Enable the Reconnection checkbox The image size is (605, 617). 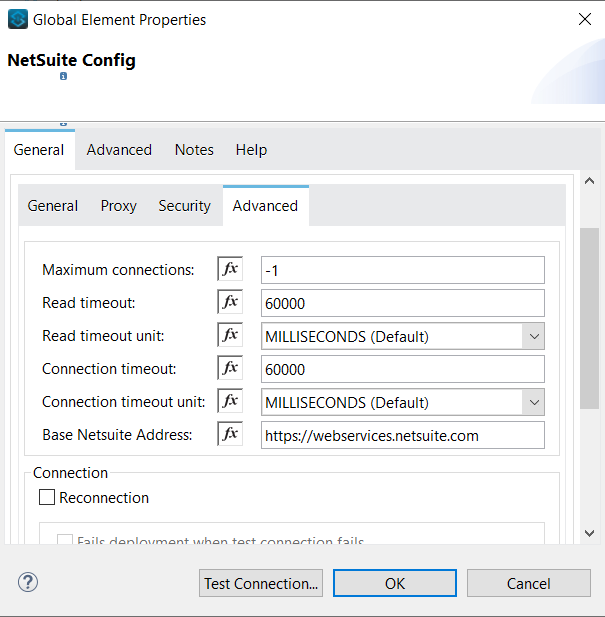(47, 497)
